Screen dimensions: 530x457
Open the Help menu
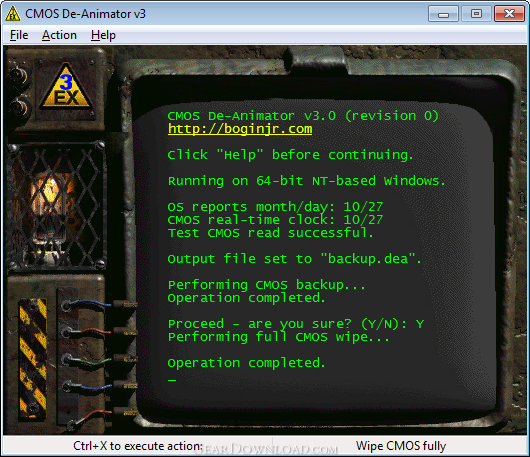coord(103,35)
